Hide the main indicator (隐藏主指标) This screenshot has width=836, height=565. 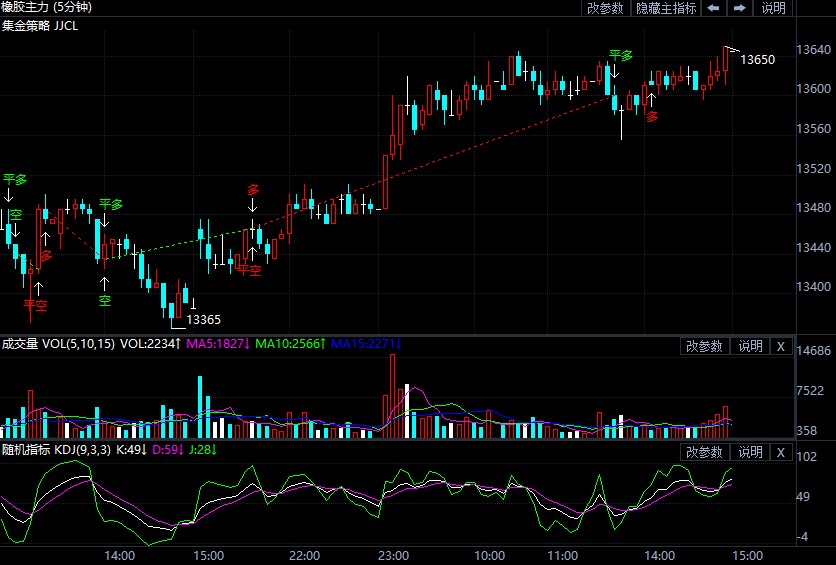pos(666,8)
